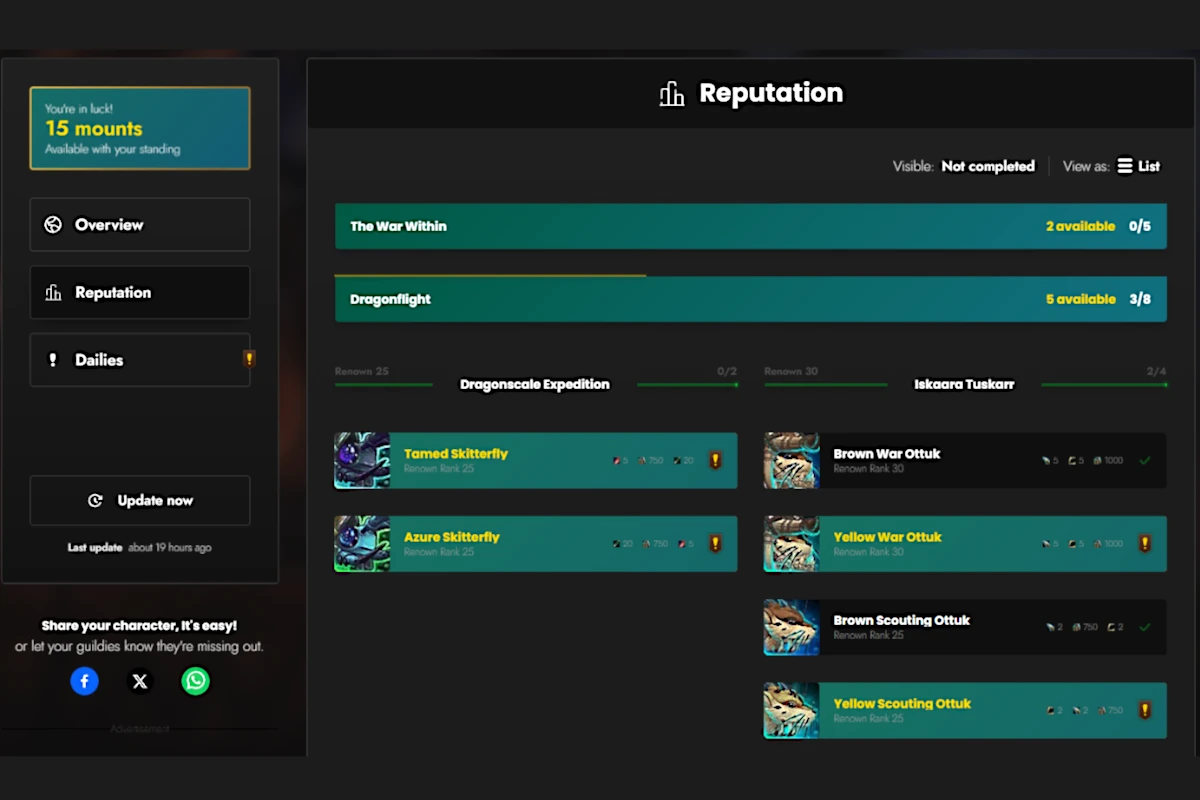Click the exclamation badge on Dailies
Screen dimensions: 1200x800
coord(248,358)
